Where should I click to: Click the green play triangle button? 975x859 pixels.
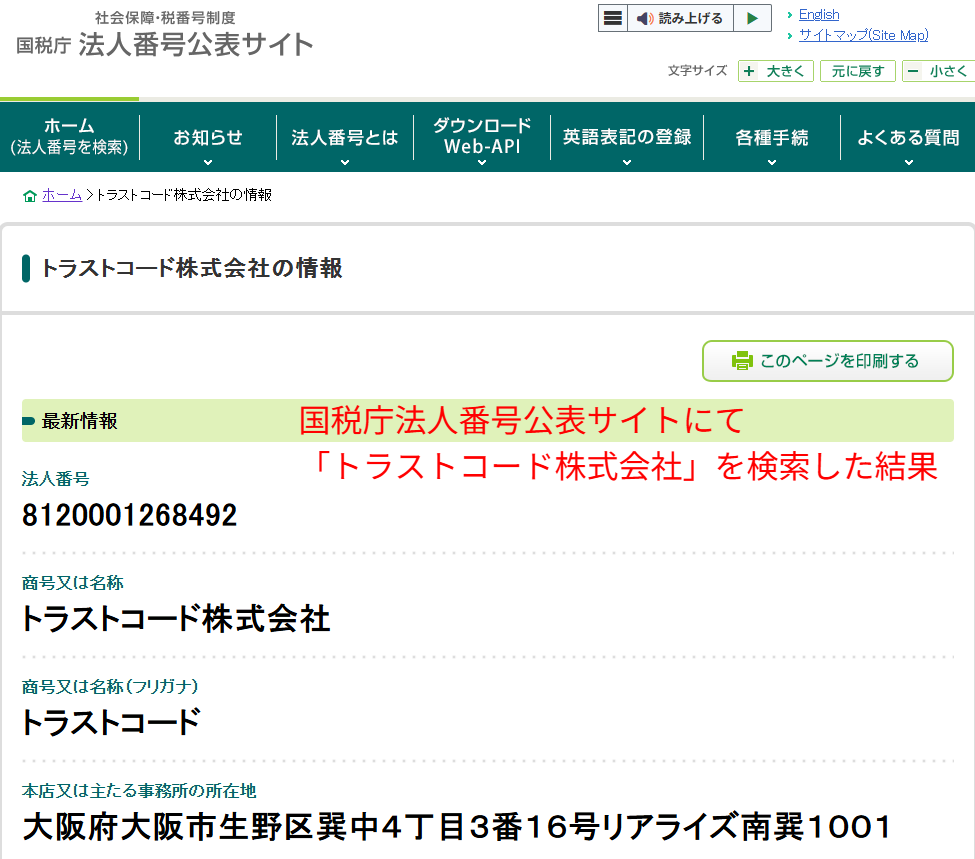coord(752,18)
